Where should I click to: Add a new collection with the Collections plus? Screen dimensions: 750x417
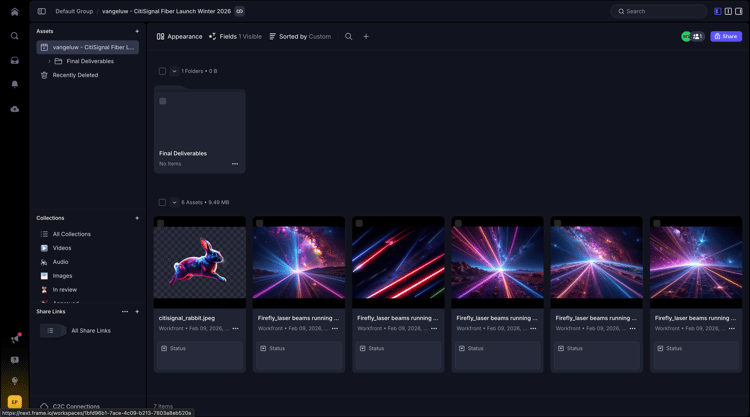click(x=137, y=218)
